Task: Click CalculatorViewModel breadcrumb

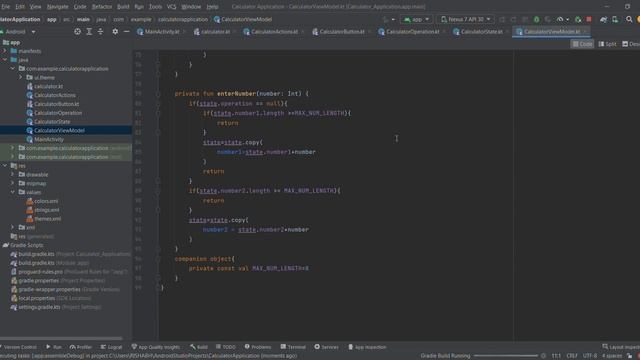Action: (x=243, y=19)
